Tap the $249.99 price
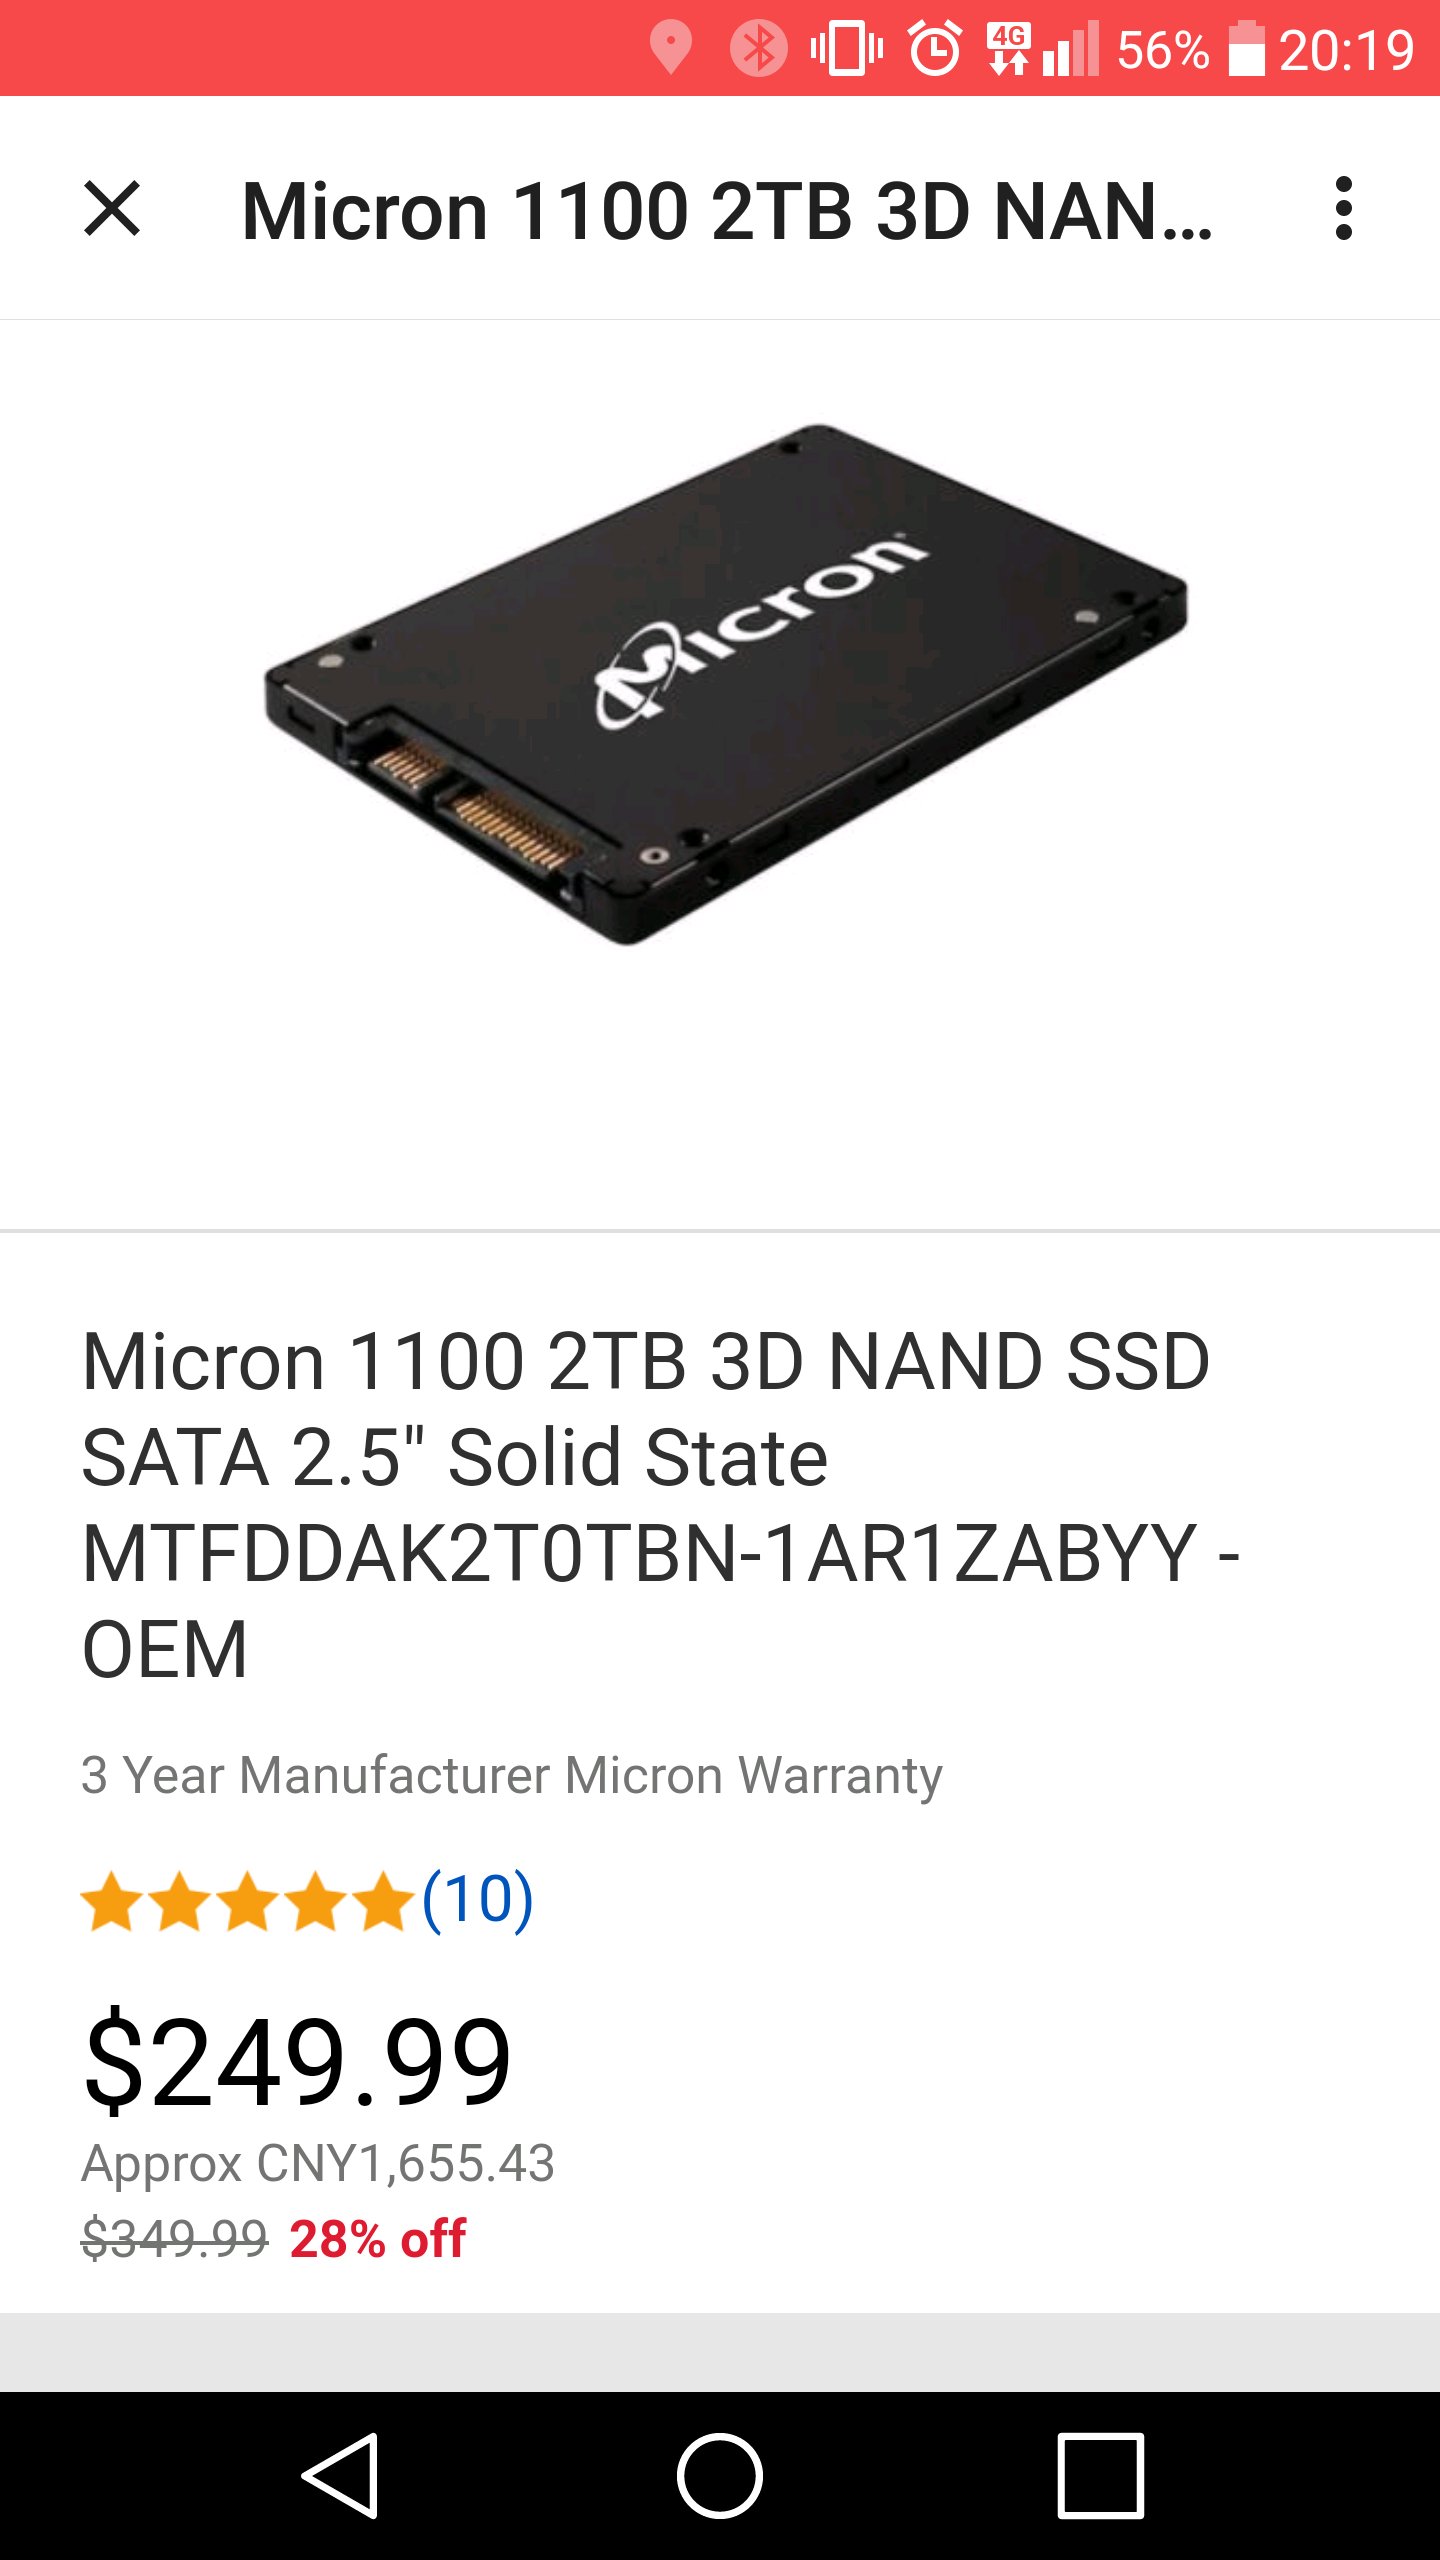Viewport: 1440px width, 2560px height. pos(297,2062)
